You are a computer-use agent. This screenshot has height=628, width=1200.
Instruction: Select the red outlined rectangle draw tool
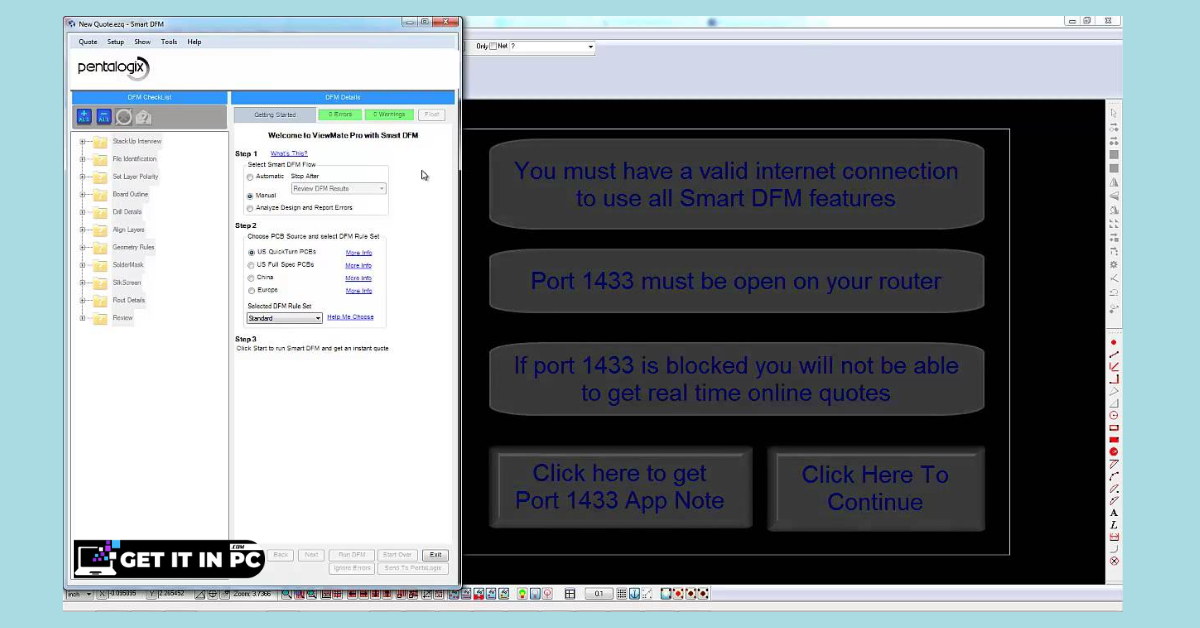1114,427
